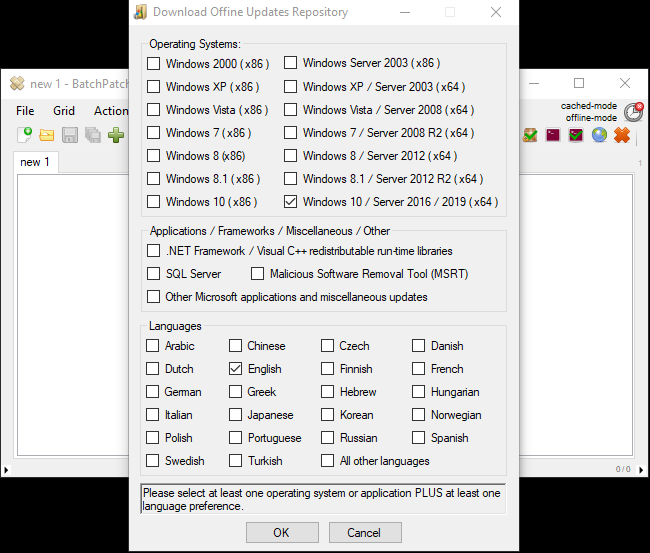
Task: Select the Arabic language checkbox
Action: click(153, 346)
